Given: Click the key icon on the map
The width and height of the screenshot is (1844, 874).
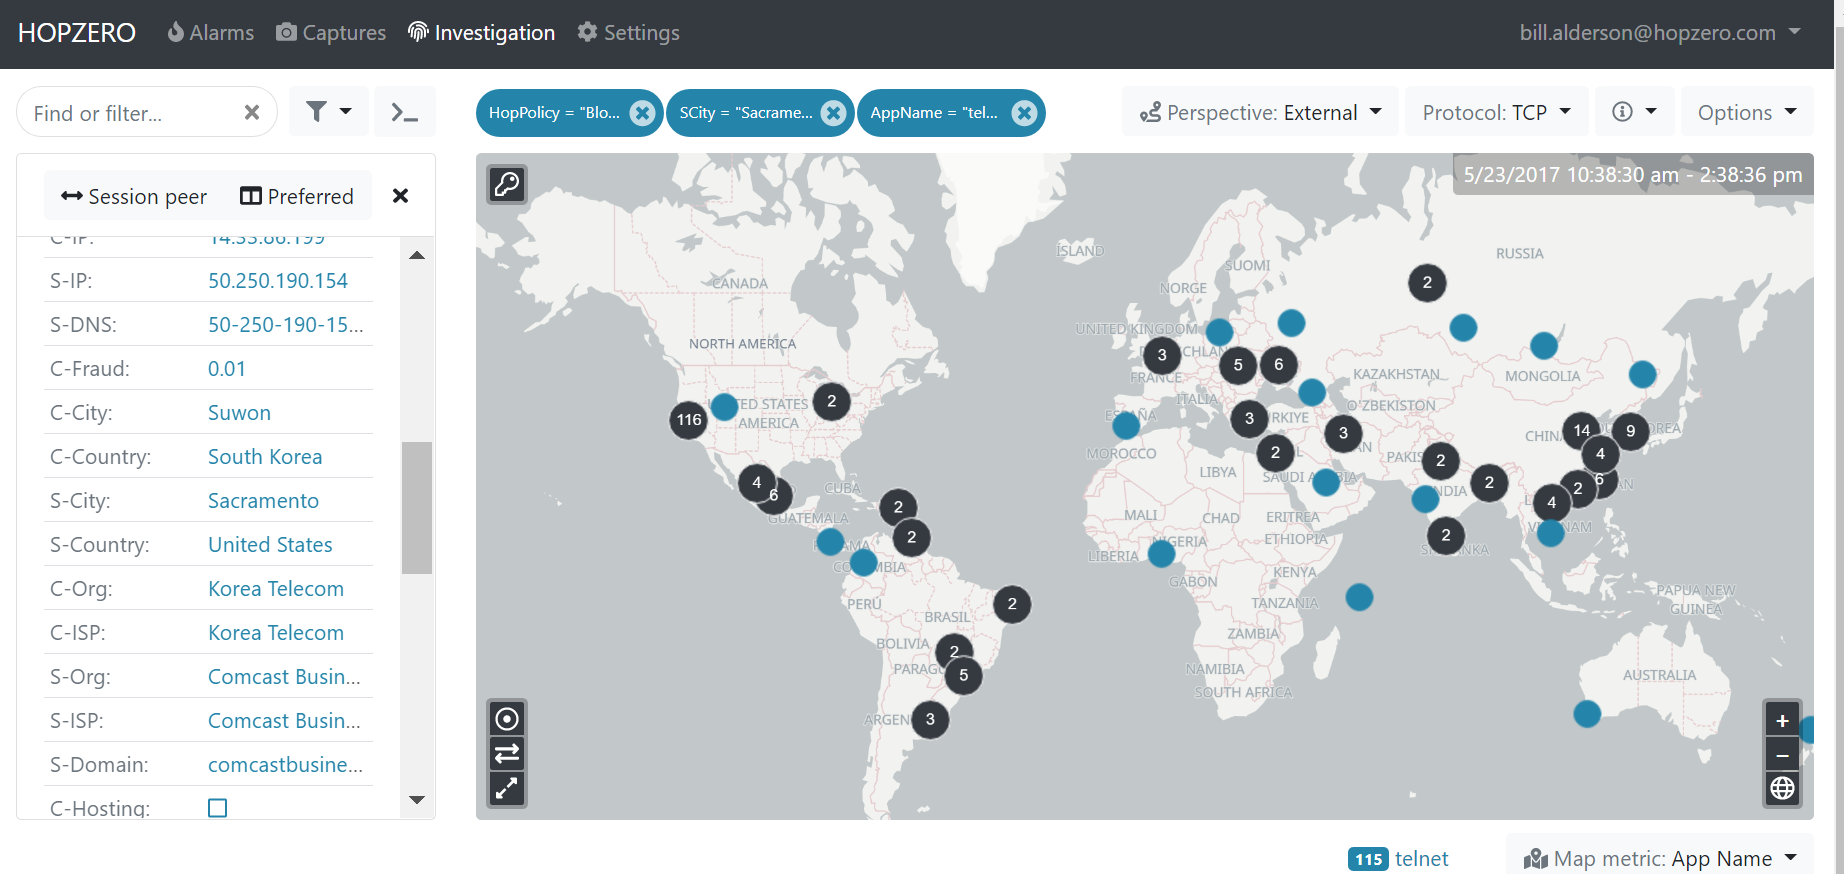Looking at the screenshot, I should pos(507,184).
